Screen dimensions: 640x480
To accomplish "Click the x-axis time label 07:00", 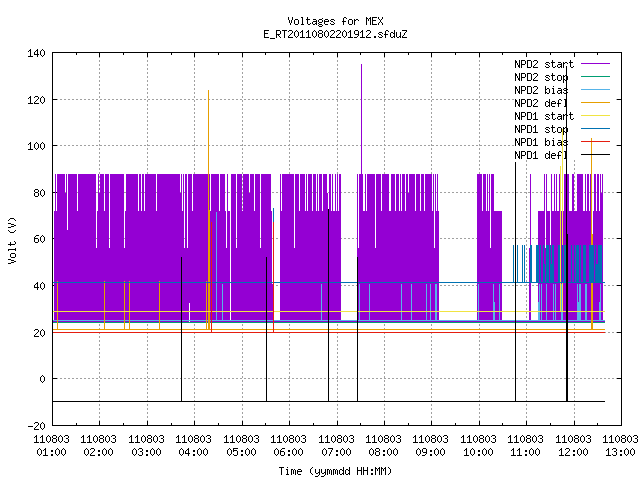I will [x=336, y=452].
